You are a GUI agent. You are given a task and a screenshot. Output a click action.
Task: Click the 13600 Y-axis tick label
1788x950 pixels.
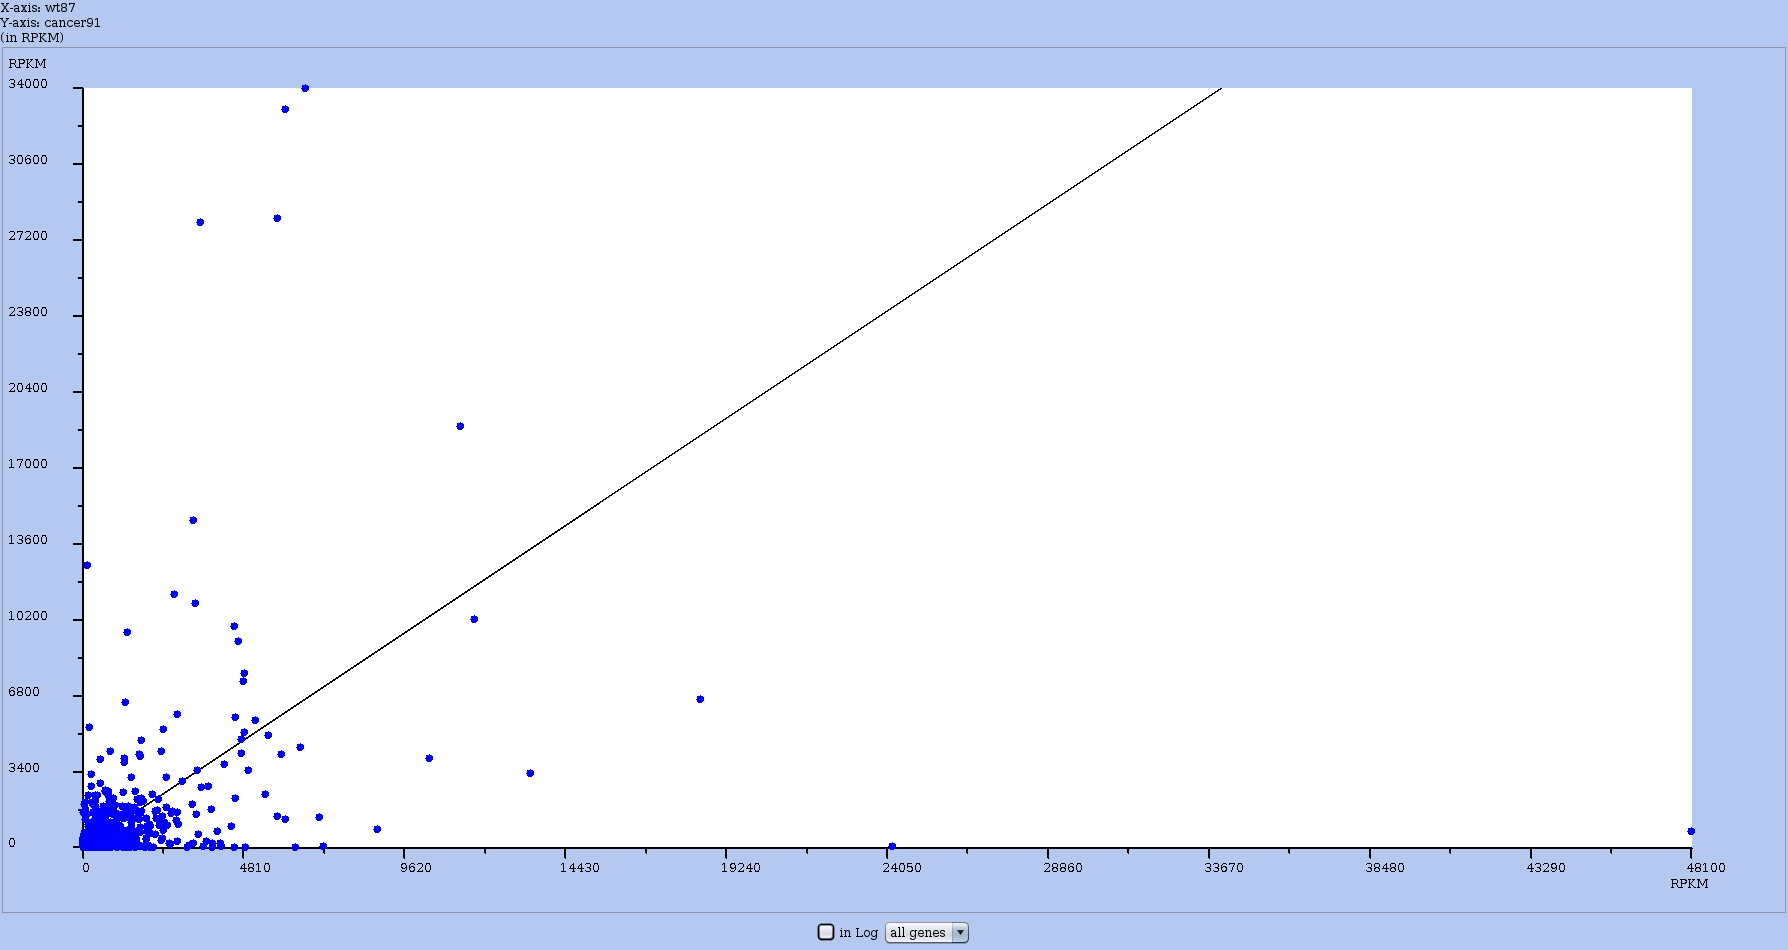click(28, 540)
